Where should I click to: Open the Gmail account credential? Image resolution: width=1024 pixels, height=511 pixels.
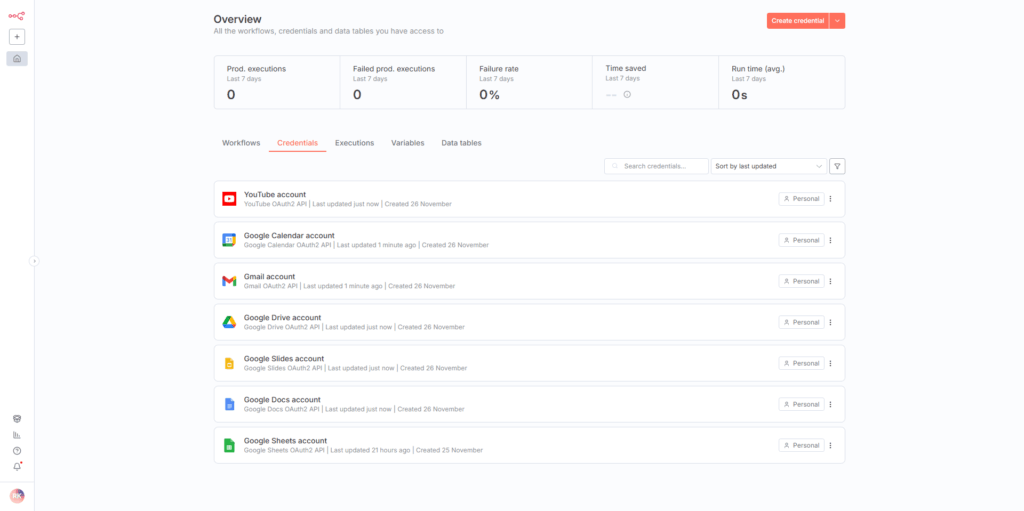click(269, 277)
